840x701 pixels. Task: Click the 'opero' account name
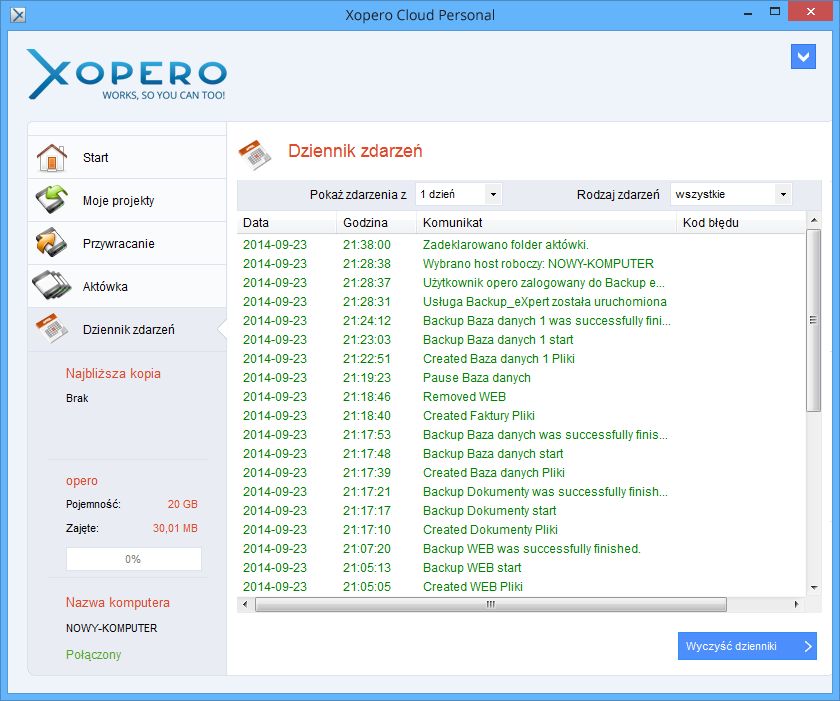82,481
